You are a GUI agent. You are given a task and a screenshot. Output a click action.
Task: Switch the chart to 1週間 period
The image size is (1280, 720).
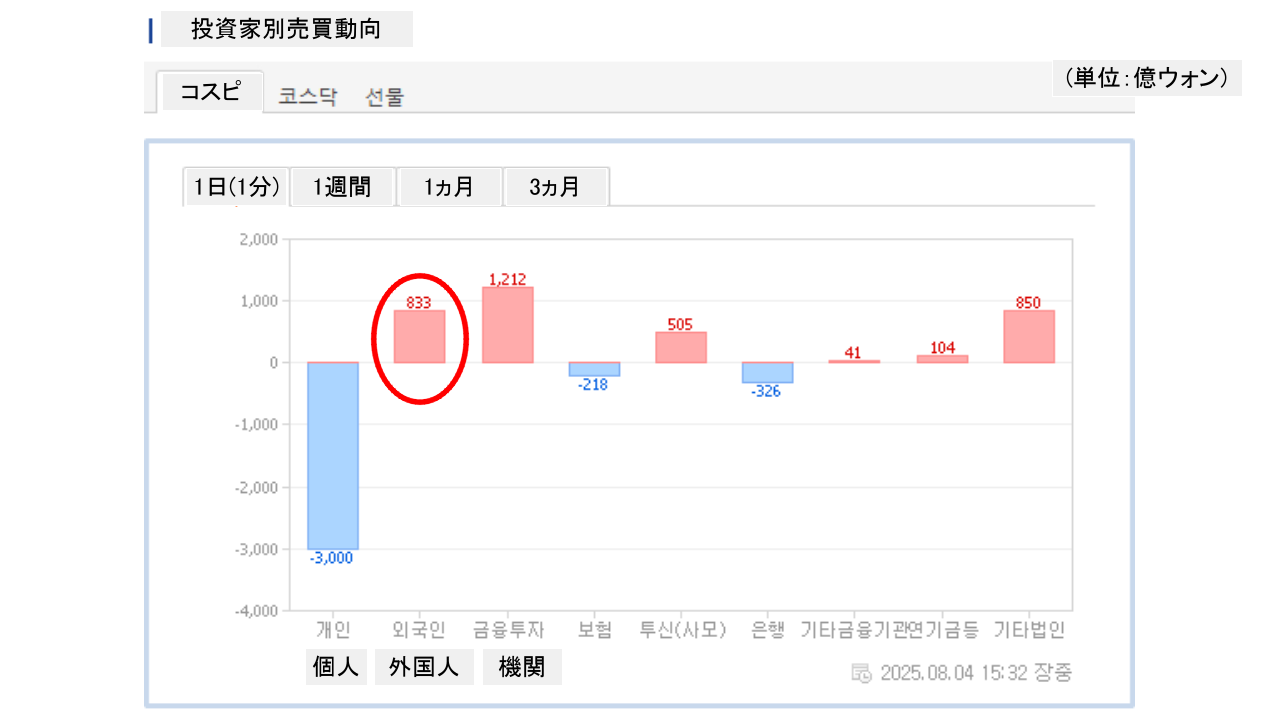(x=342, y=187)
